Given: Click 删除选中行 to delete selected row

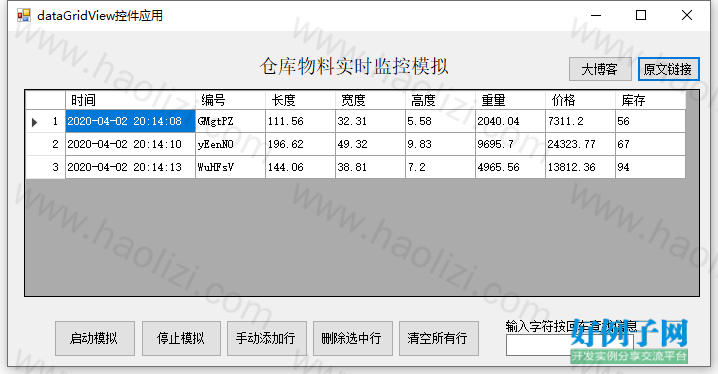Looking at the screenshot, I should (x=353, y=338).
